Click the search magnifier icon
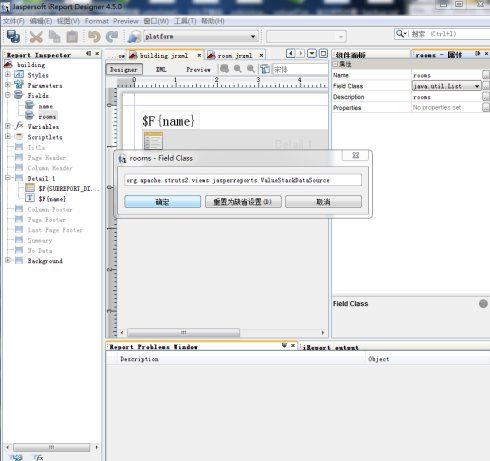This screenshot has width=490, height=461. [x=399, y=34]
